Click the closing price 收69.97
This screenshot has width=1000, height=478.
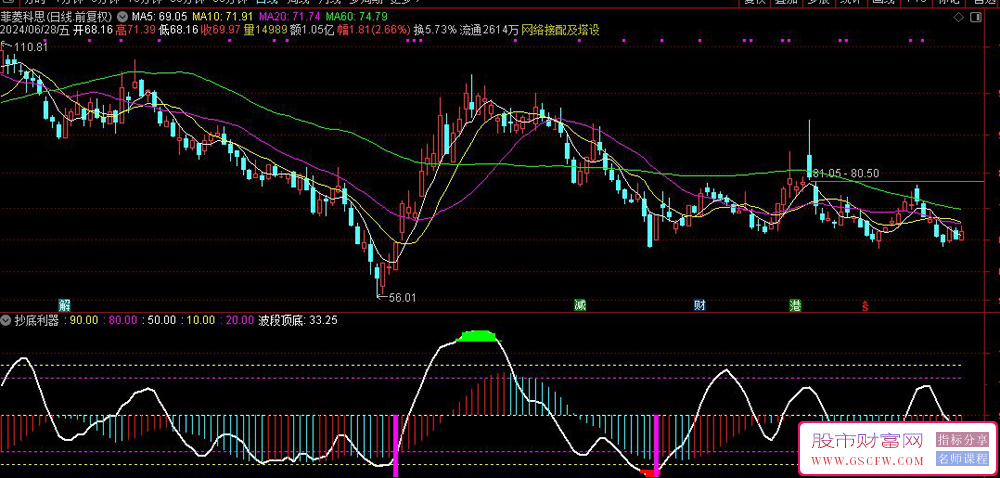[x=221, y=29]
